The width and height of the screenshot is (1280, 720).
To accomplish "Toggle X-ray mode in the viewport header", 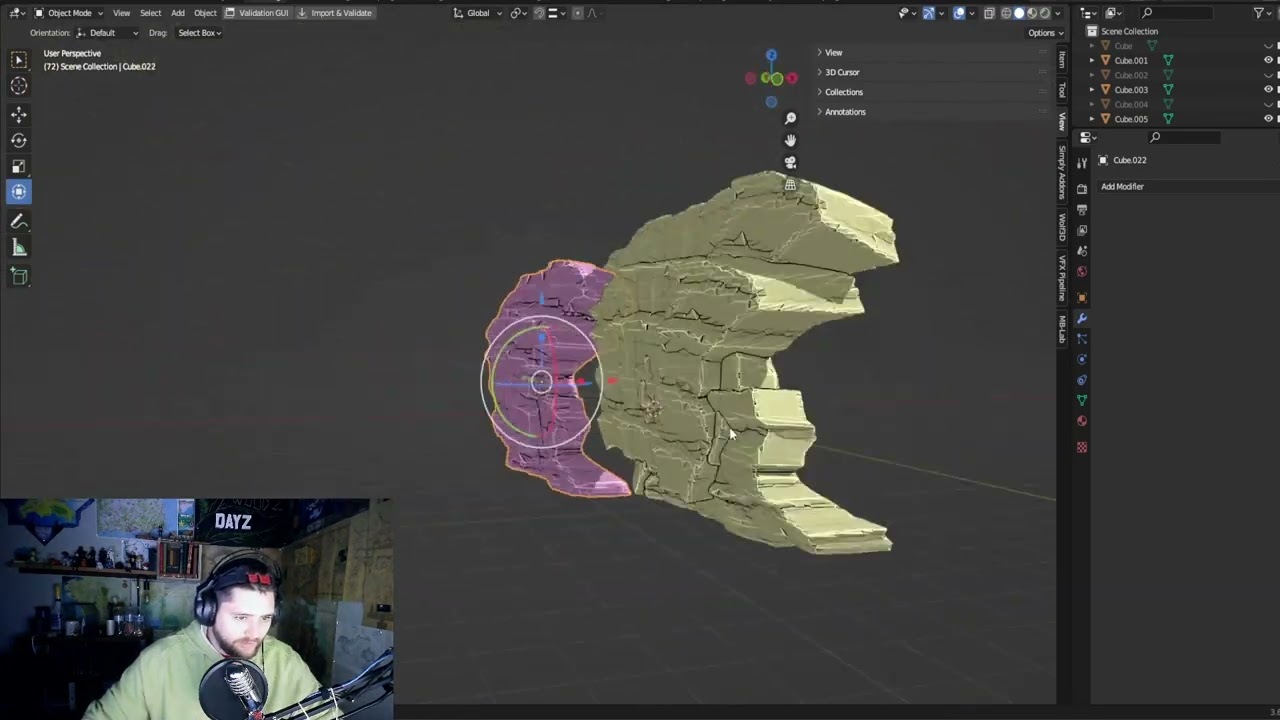I will (x=989, y=13).
